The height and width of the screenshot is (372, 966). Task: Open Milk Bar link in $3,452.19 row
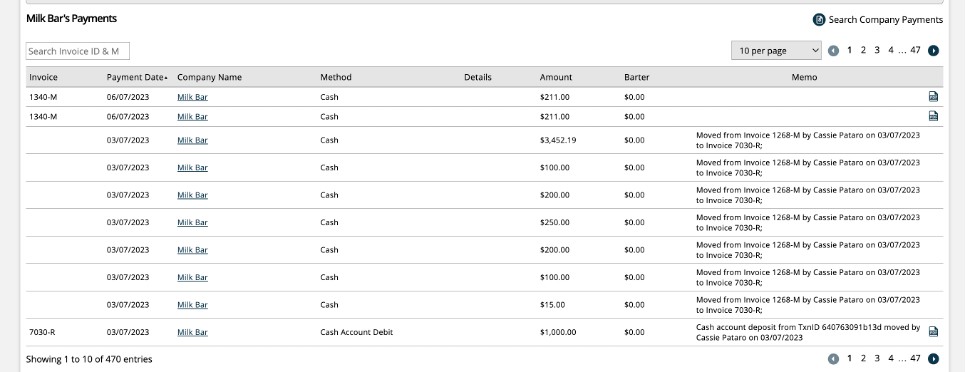tap(192, 140)
